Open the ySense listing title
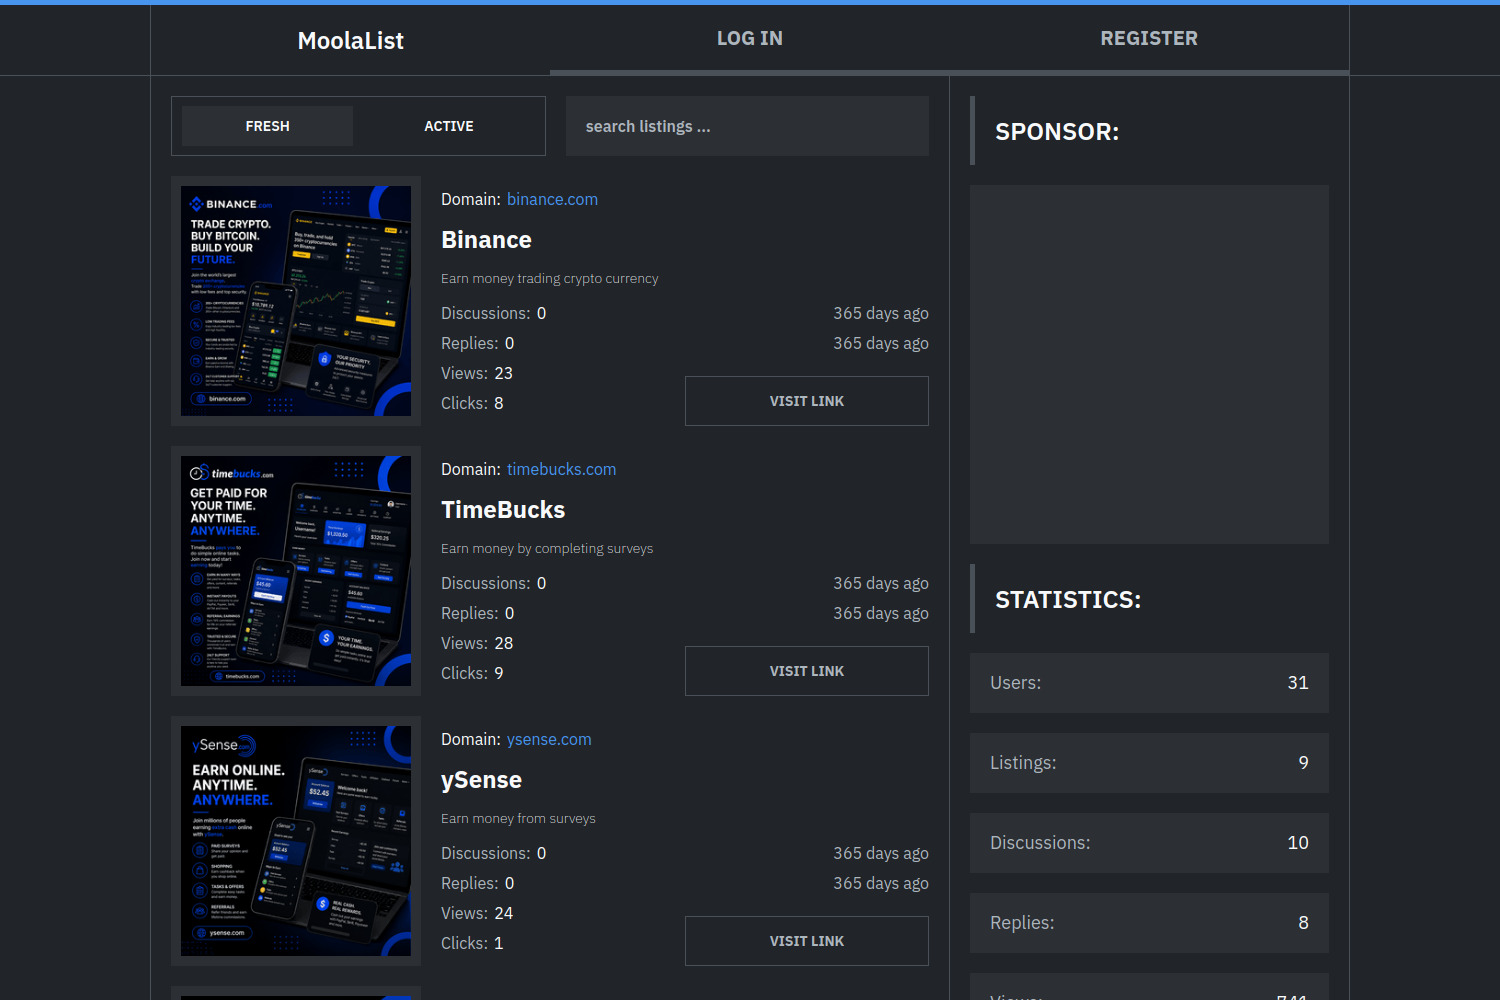 click(481, 780)
